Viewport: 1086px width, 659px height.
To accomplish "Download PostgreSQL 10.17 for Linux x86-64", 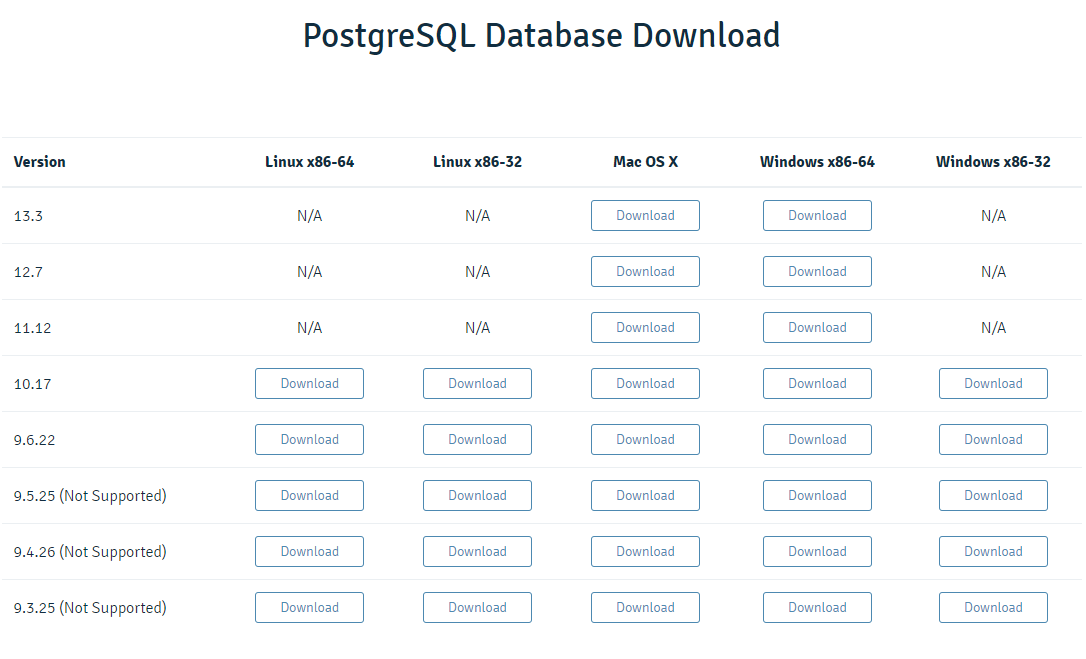I will tap(309, 383).
